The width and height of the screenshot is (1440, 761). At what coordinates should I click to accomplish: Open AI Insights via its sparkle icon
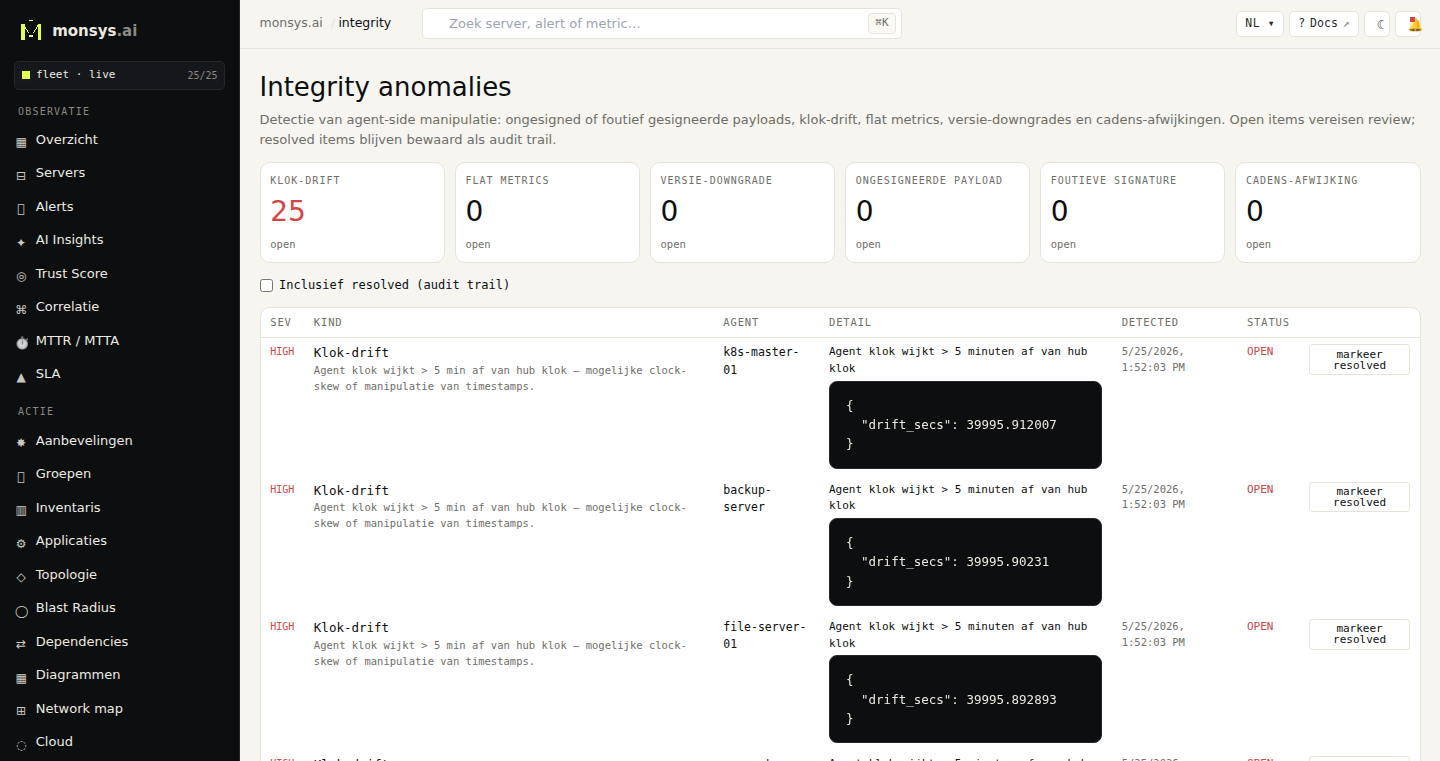[x=22, y=241]
